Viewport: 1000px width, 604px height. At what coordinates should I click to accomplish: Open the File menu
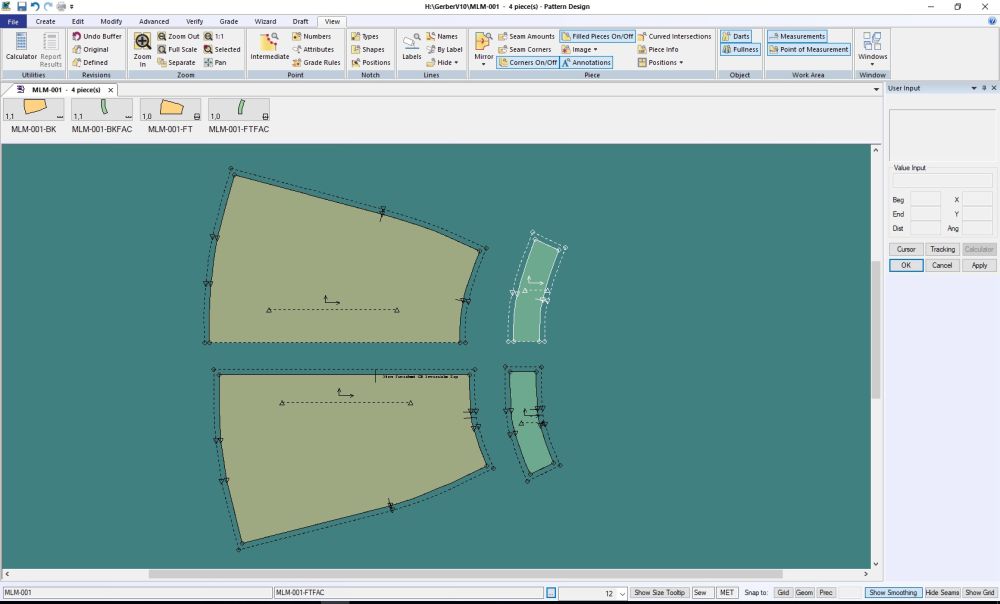pos(13,21)
